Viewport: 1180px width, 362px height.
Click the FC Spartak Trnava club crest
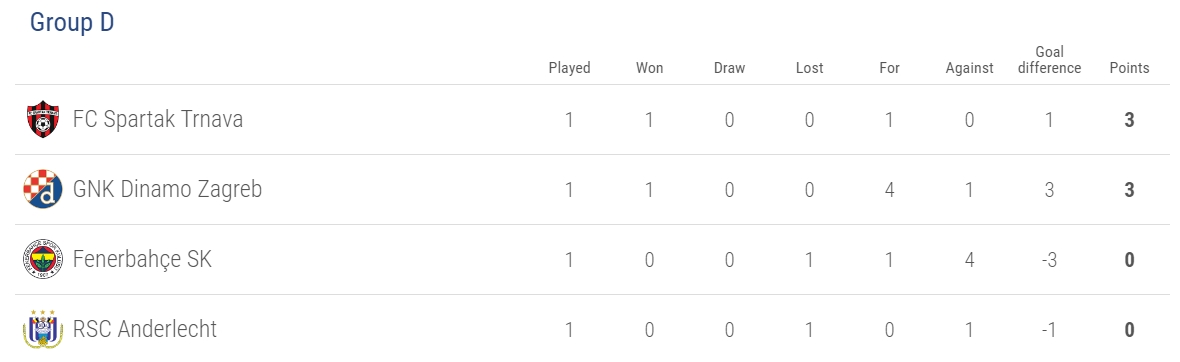pyautogui.click(x=42, y=120)
